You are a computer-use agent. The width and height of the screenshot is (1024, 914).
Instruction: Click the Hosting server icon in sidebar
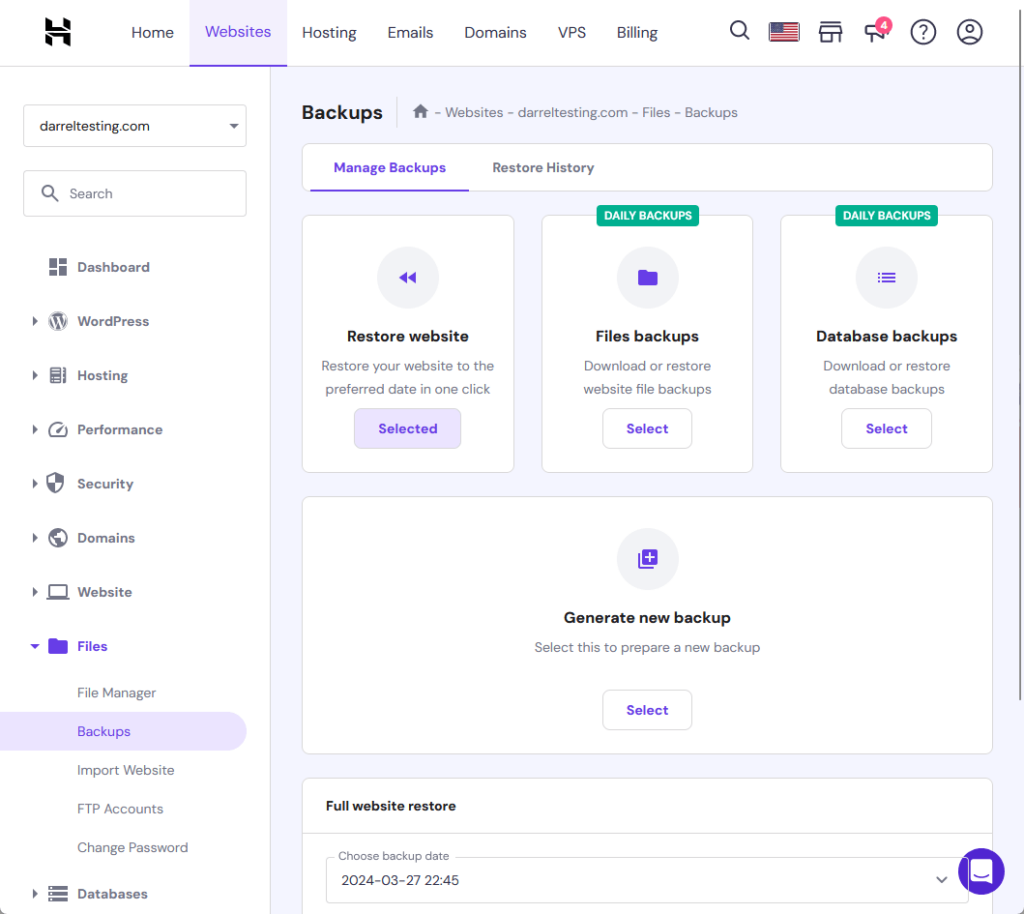(57, 375)
